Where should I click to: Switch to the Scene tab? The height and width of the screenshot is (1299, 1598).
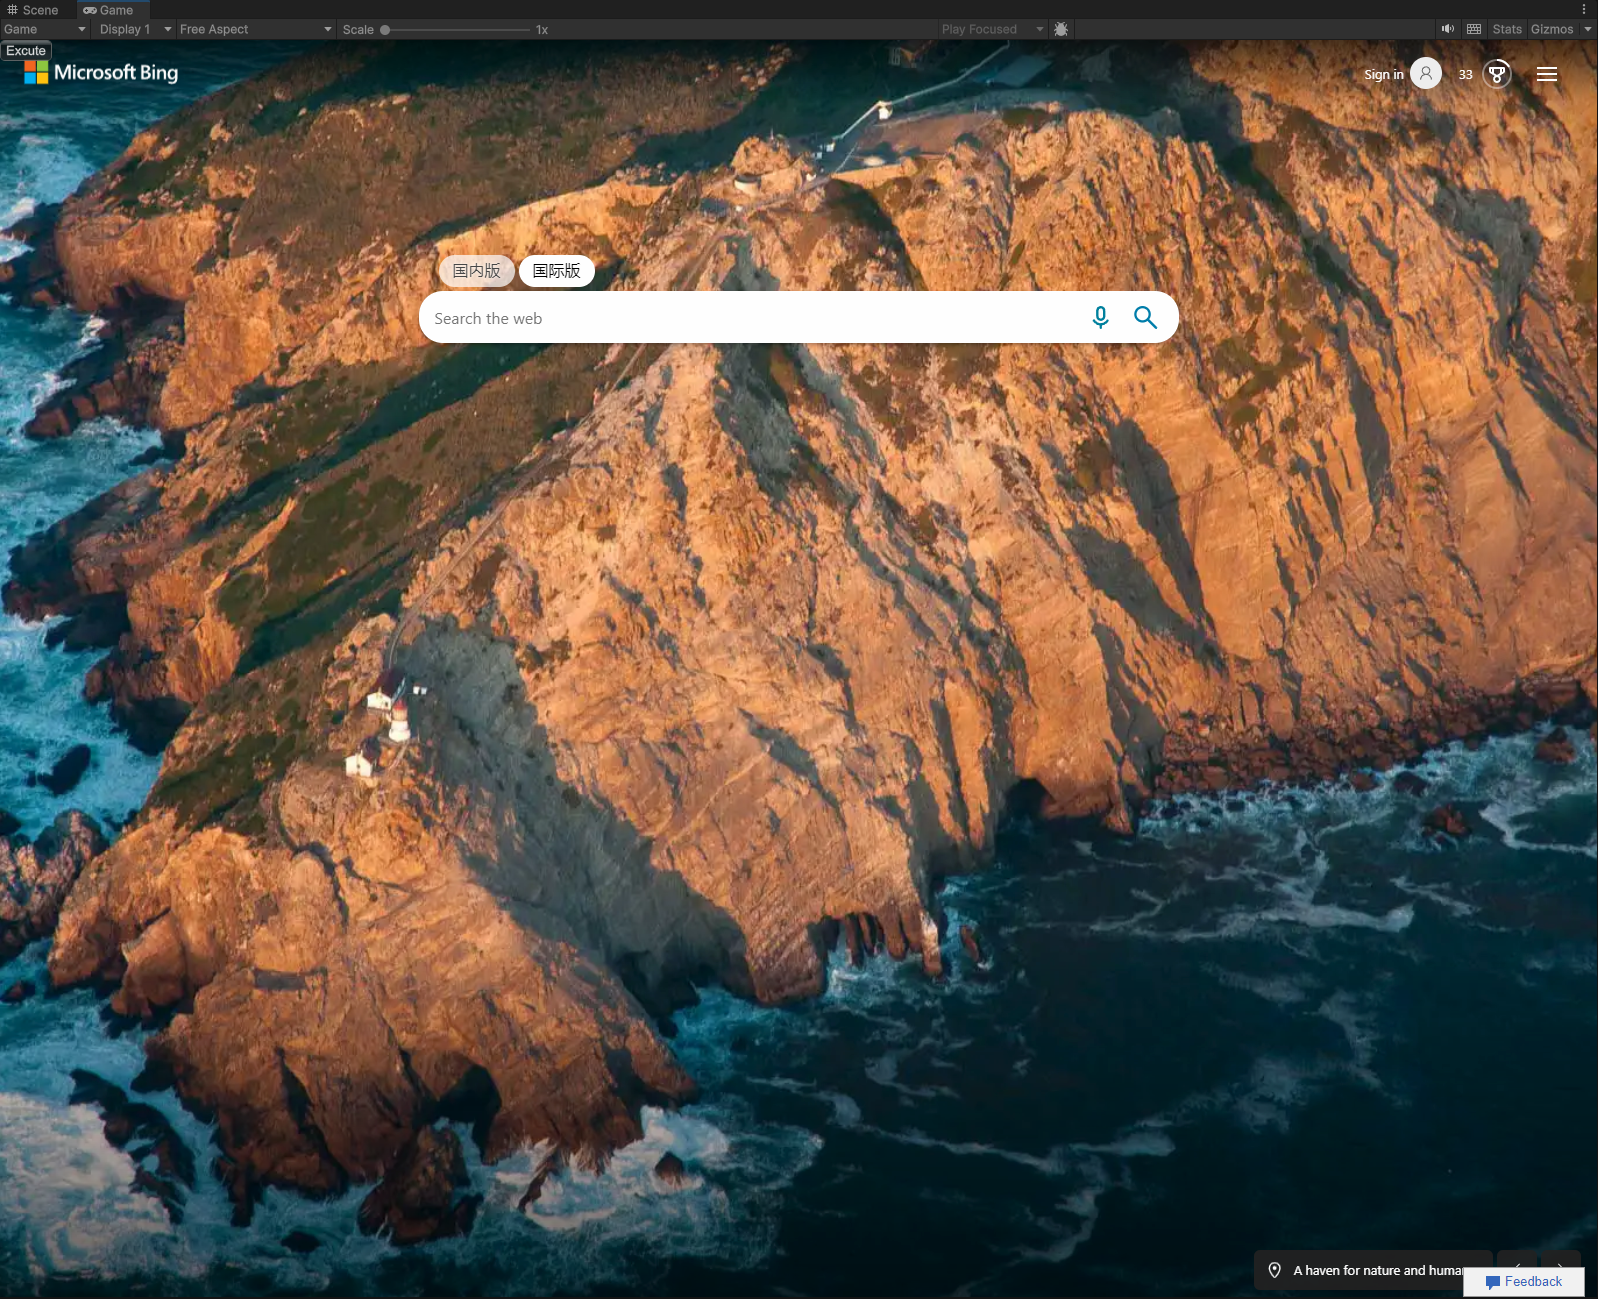(34, 10)
